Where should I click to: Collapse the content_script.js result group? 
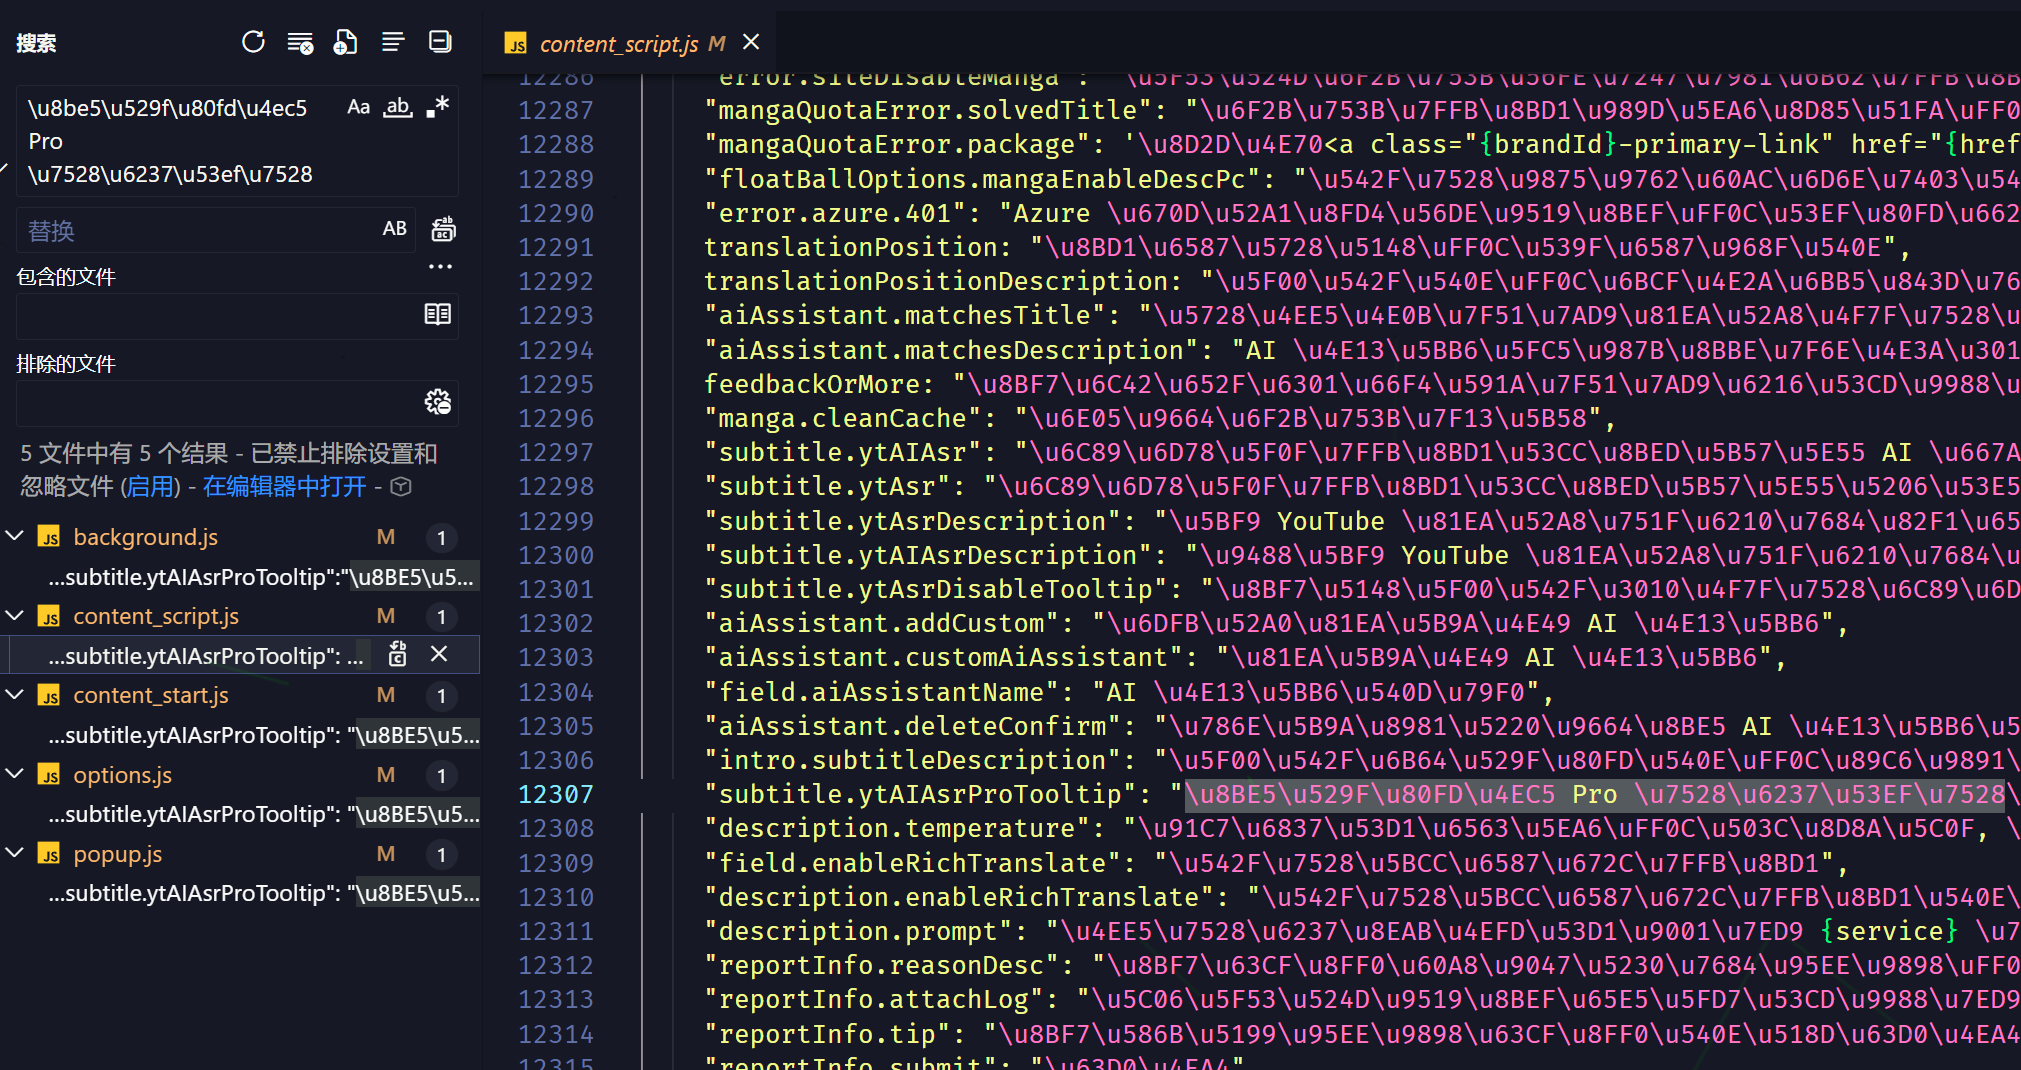pyautogui.click(x=15, y=615)
